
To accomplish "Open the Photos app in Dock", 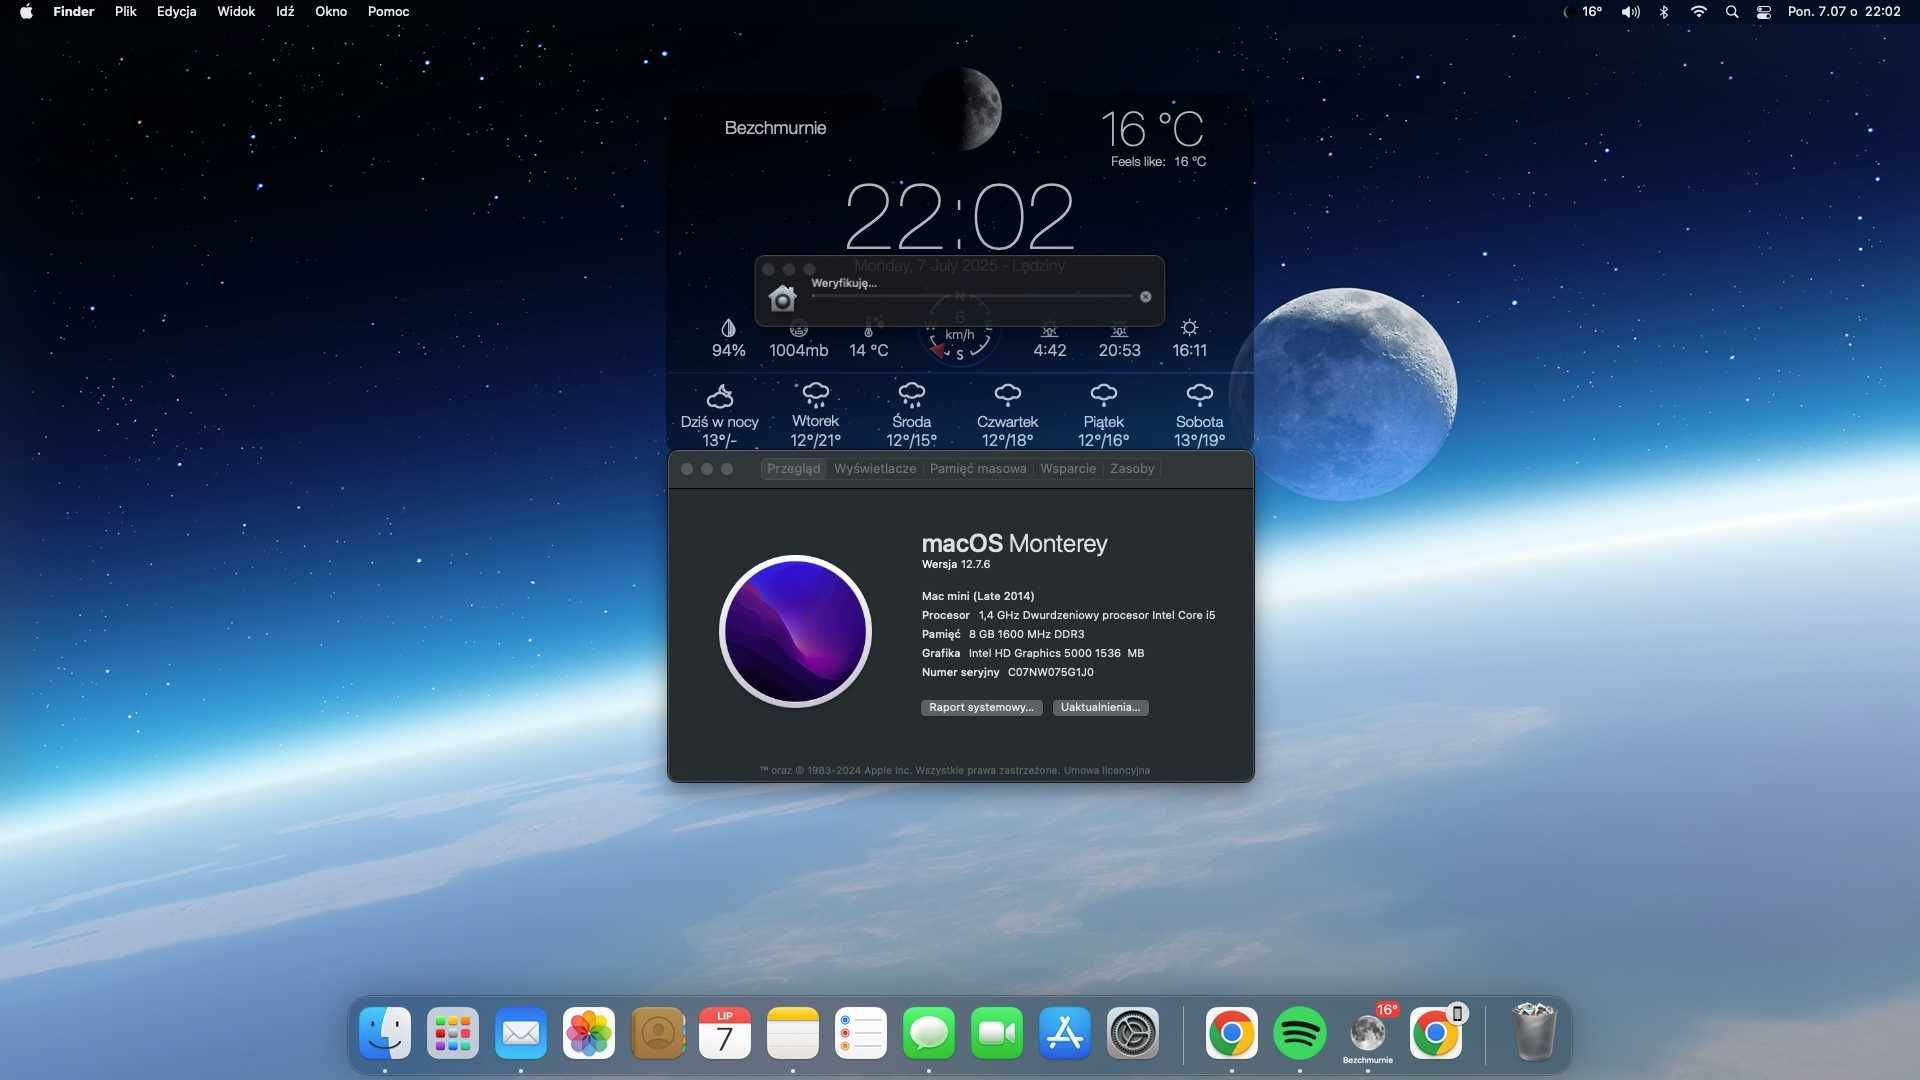I will (589, 1033).
